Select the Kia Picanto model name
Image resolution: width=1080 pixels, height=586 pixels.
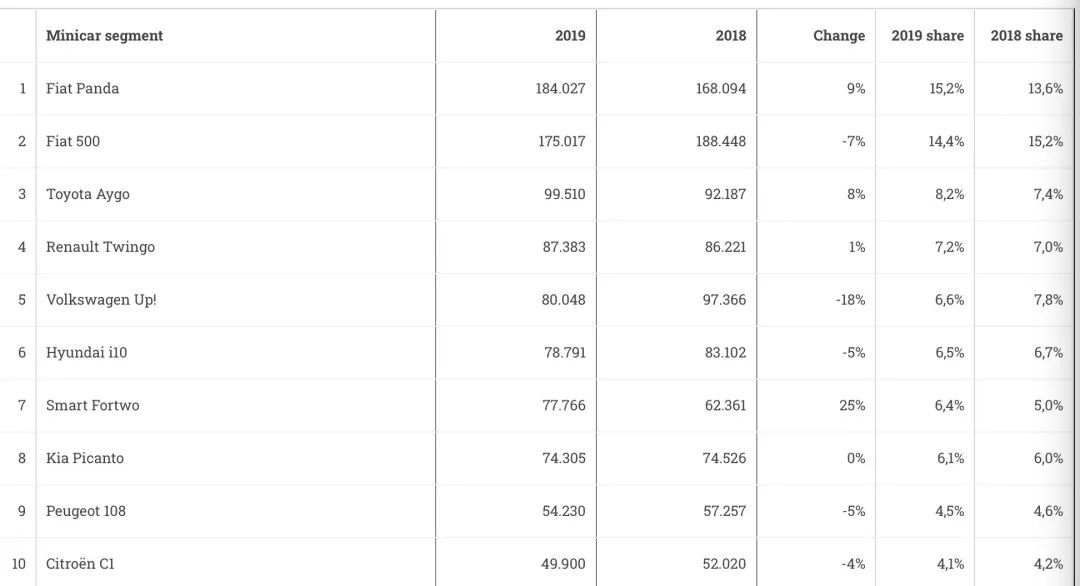(x=85, y=459)
